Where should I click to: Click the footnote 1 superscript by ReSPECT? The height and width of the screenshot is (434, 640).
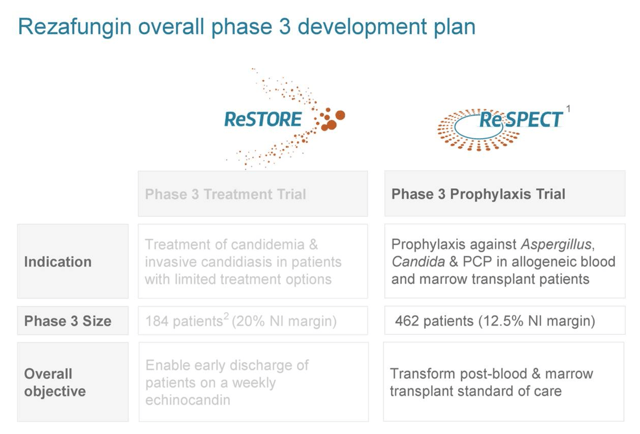coord(568,109)
